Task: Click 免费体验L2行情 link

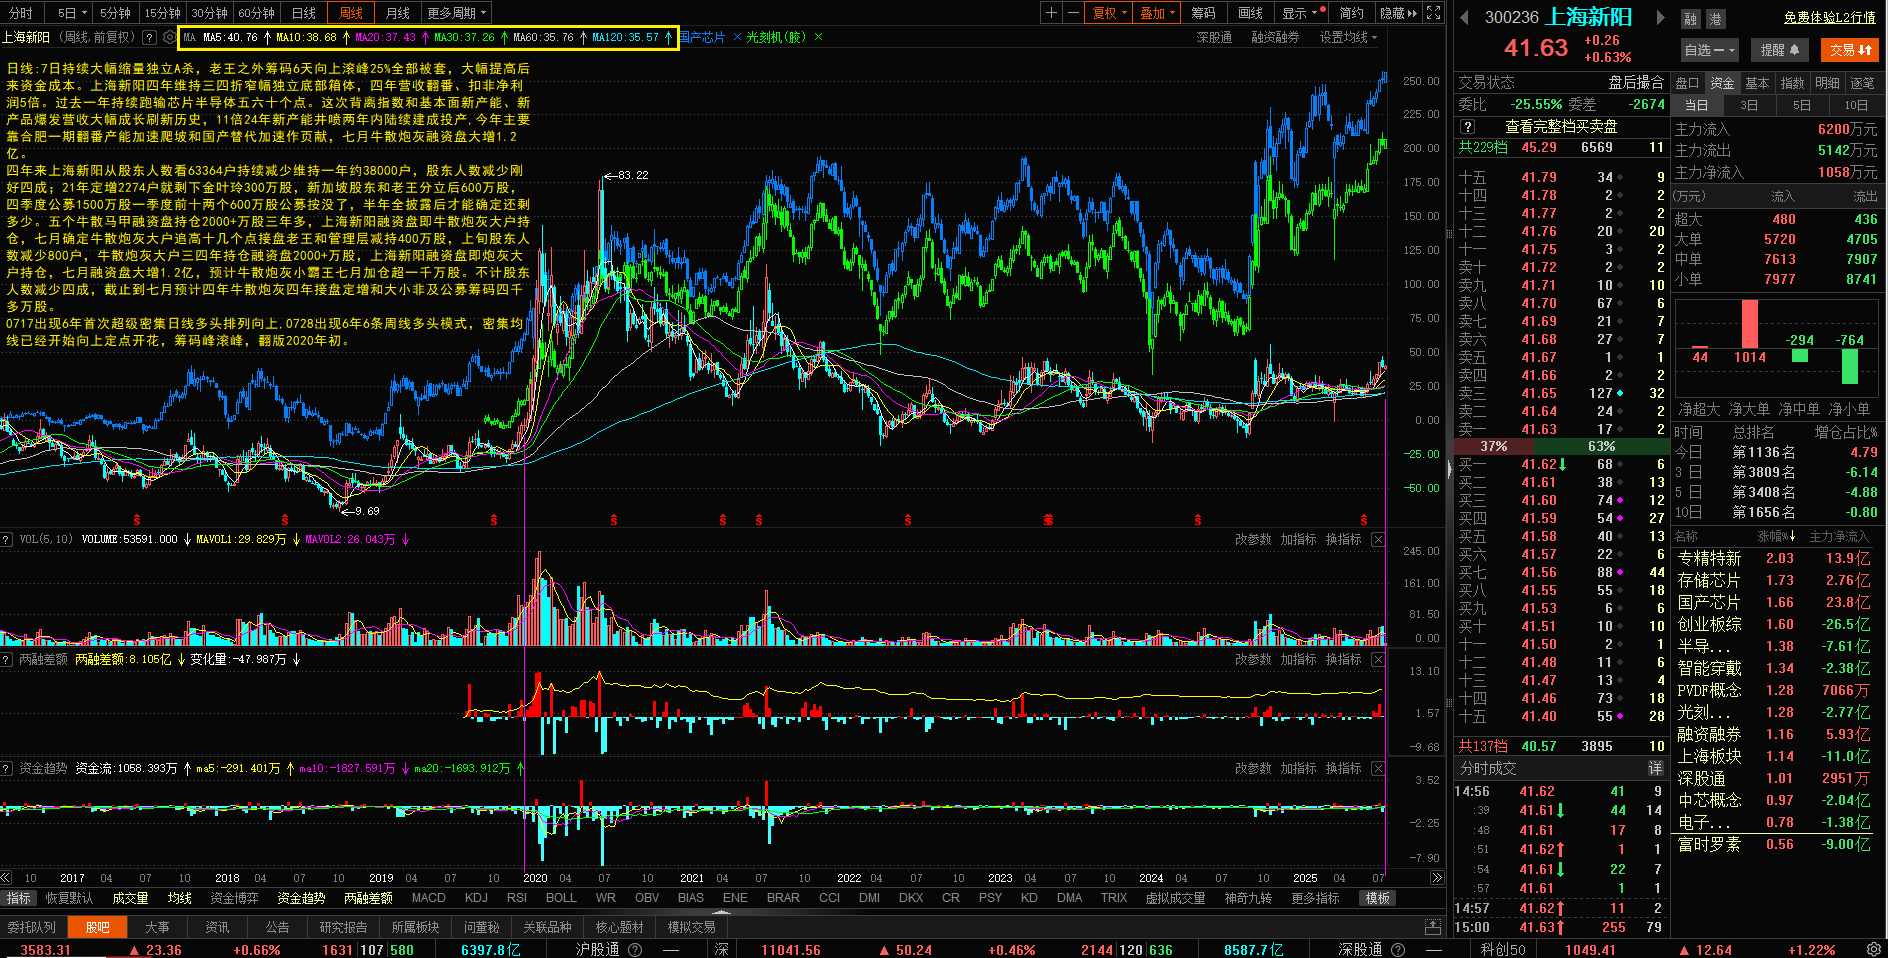Action: point(1830,17)
